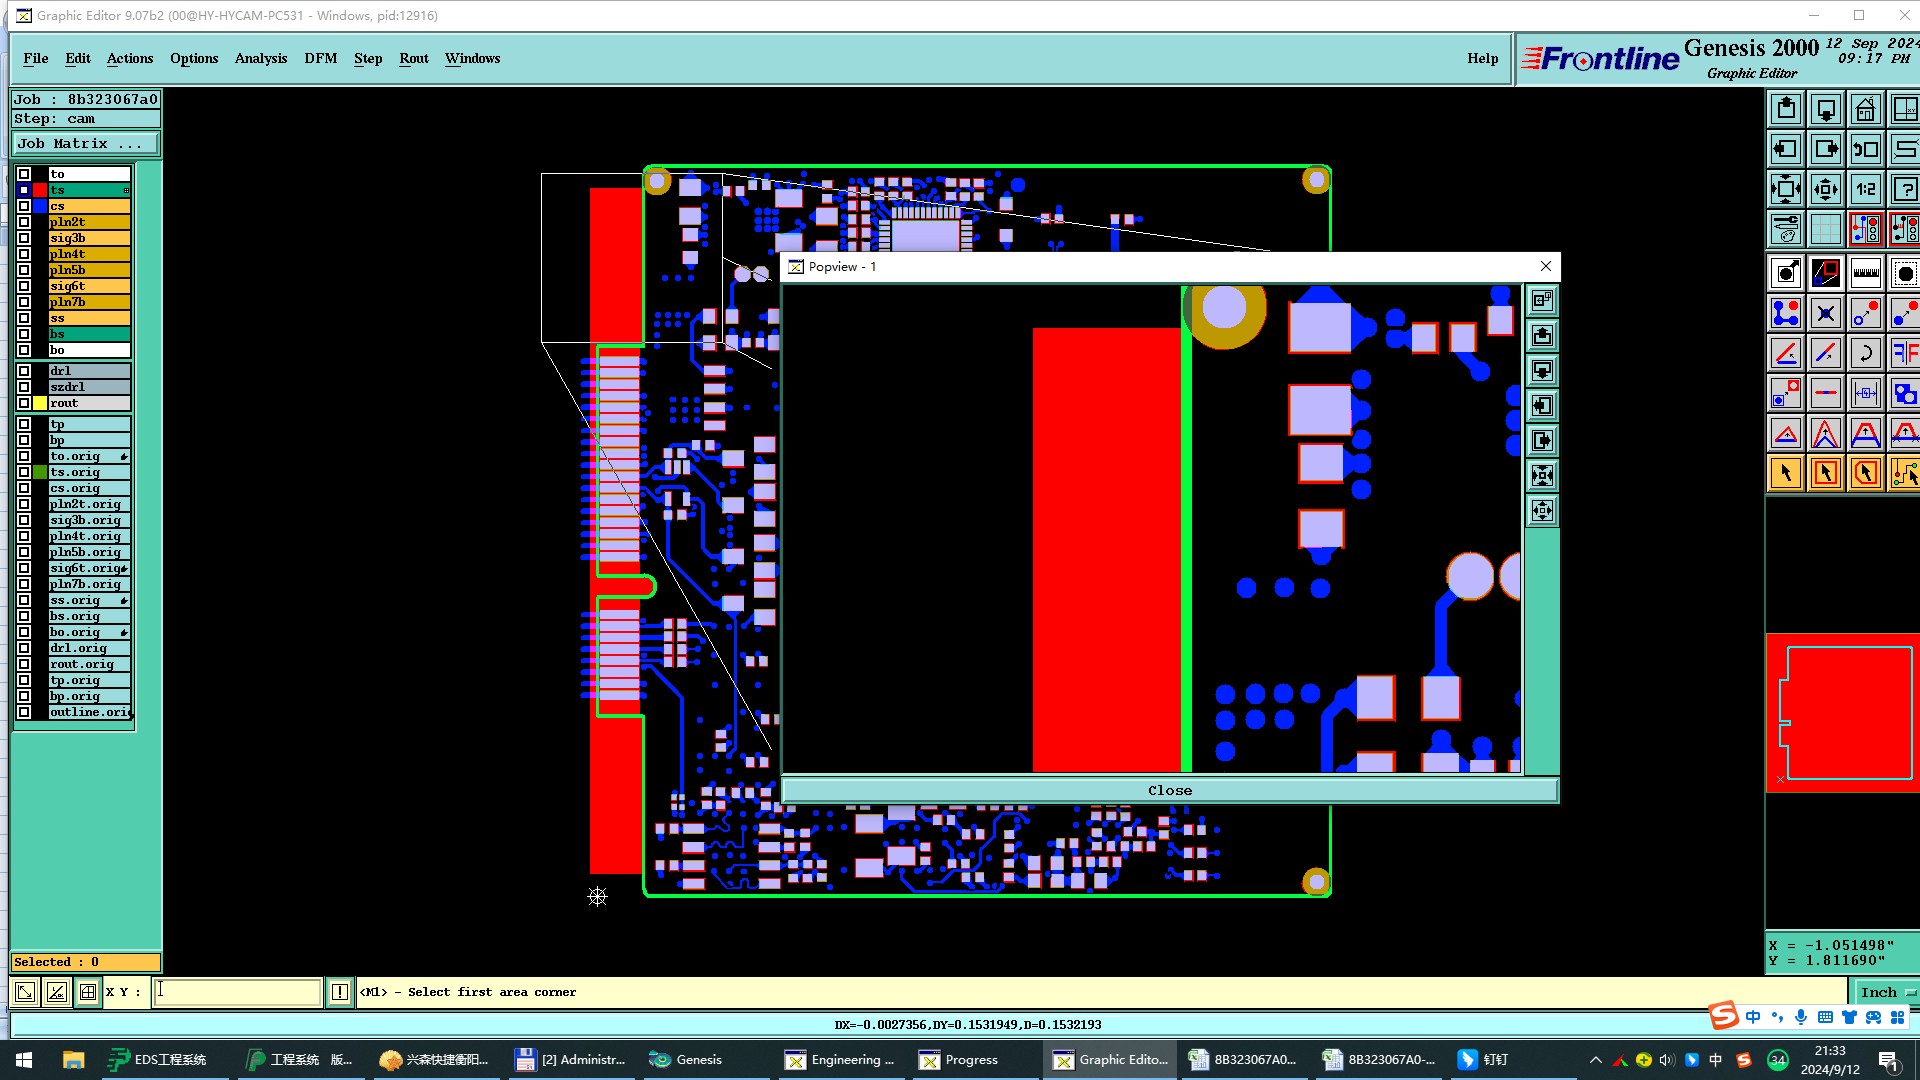Click the pan up arrow icon

[x=1786, y=109]
